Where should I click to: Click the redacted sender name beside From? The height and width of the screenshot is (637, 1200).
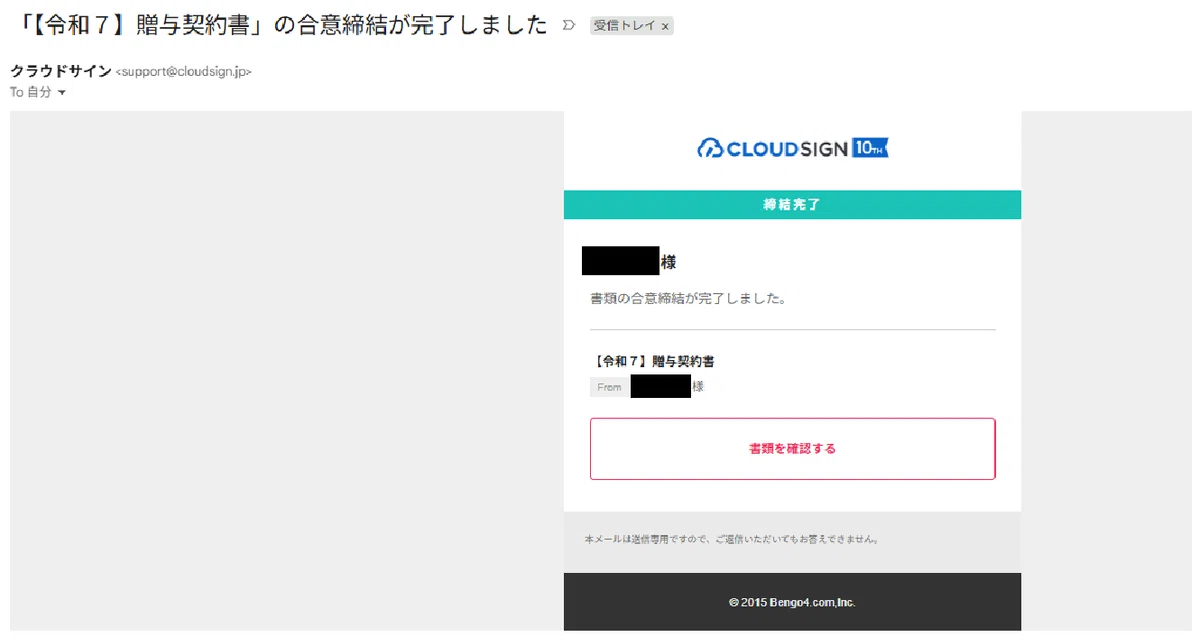pyautogui.click(x=661, y=386)
